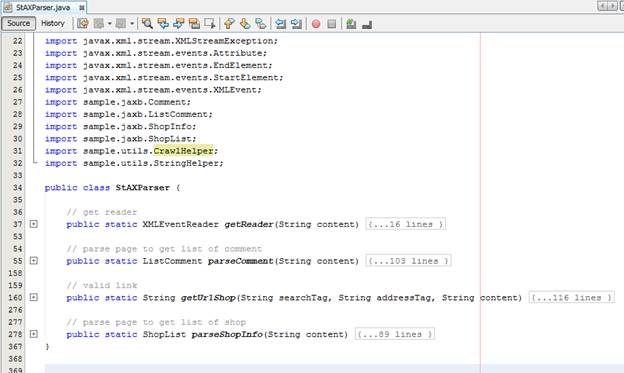
Task: Click the Find Selection magnifier icon
Action: (x=147, y=23)
